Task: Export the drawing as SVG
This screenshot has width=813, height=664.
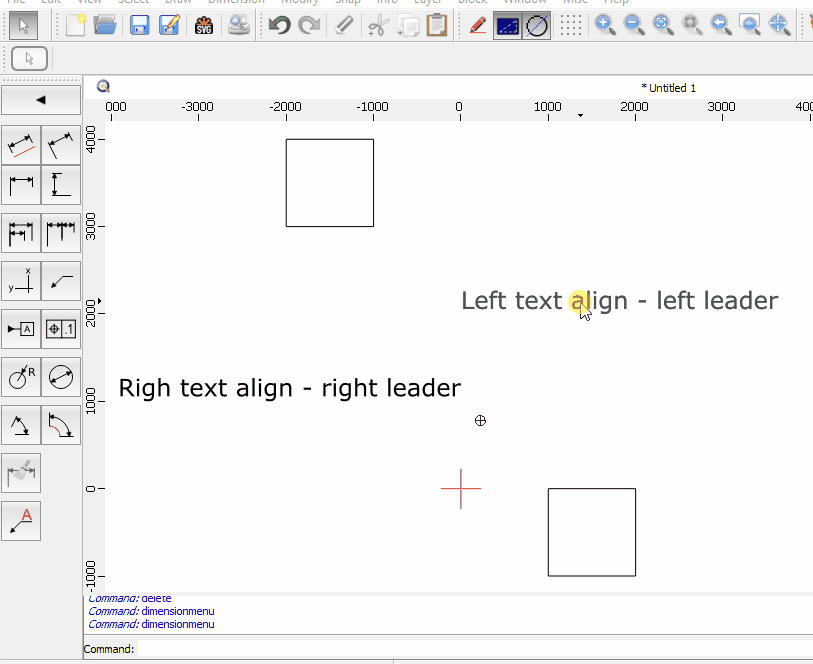Action: 204,25
